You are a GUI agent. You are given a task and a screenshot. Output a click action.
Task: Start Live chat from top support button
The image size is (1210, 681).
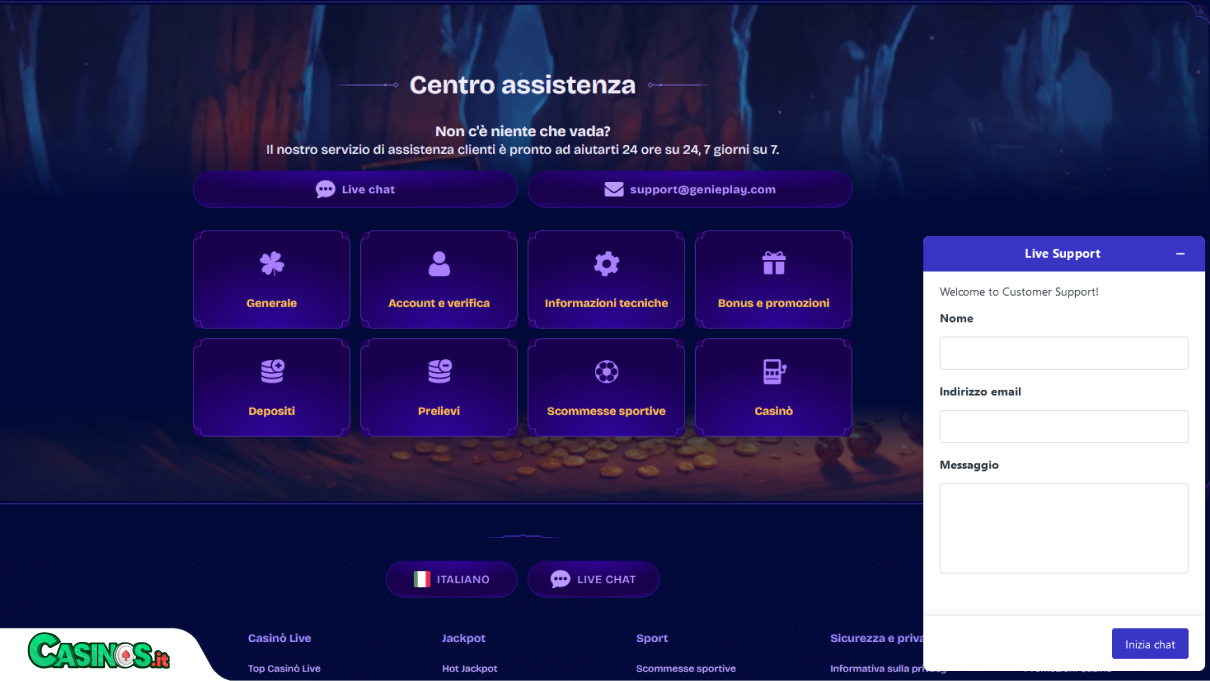[x=355, y=189]
